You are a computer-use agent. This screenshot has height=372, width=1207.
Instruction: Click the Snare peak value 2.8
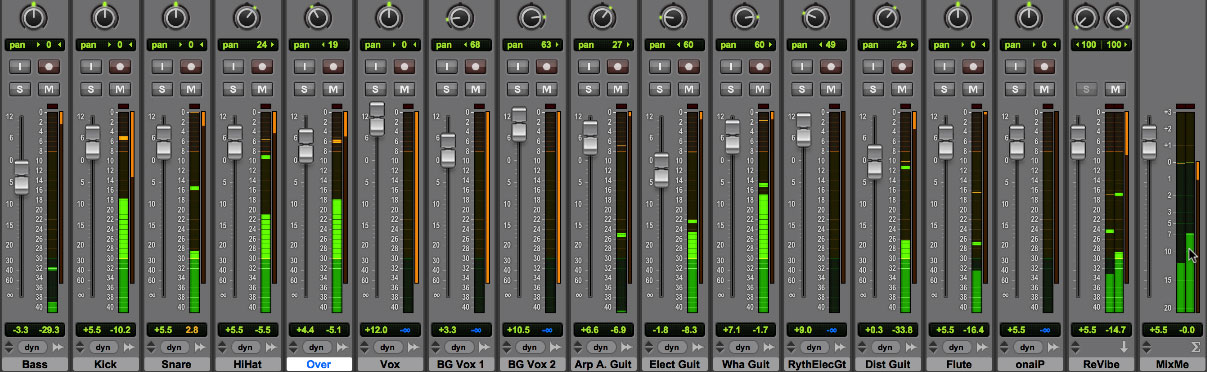193,329
